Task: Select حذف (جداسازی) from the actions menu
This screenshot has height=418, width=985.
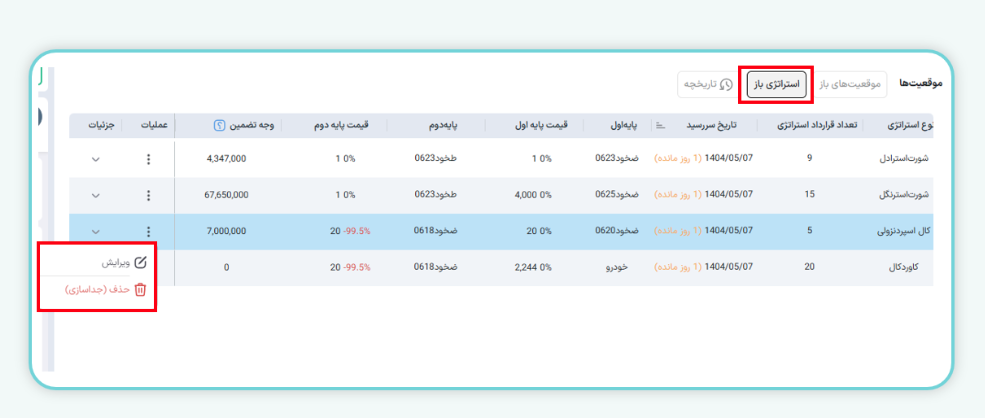Action: click(x=98, y=290)
